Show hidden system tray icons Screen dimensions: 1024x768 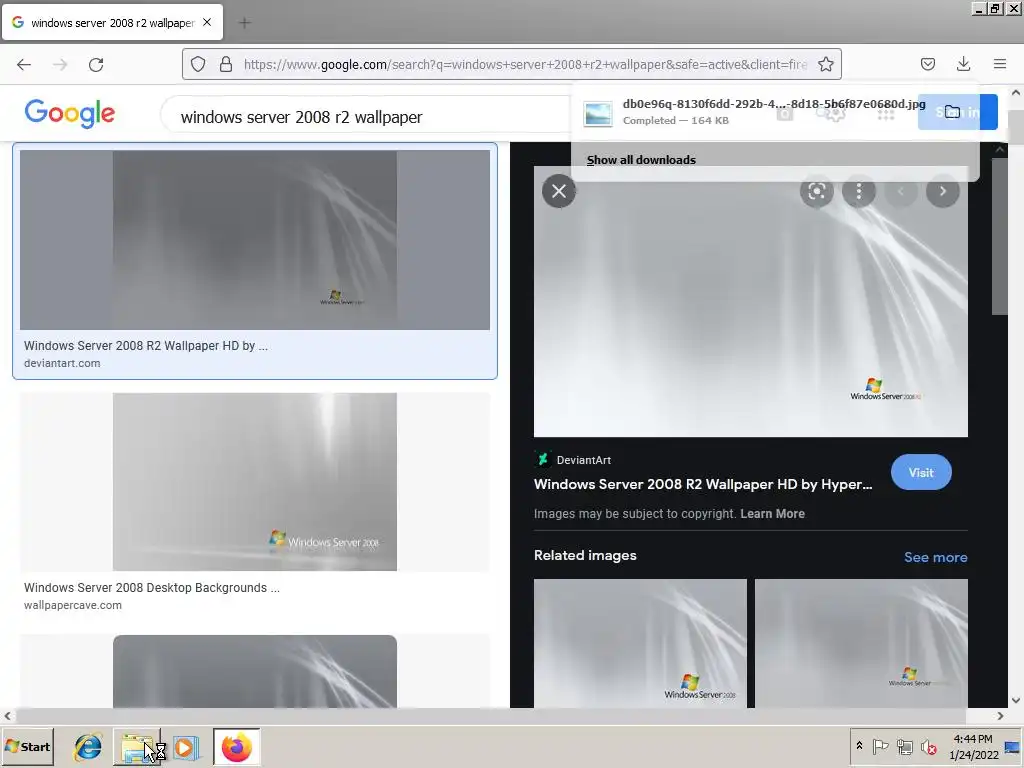pos(859,746)
